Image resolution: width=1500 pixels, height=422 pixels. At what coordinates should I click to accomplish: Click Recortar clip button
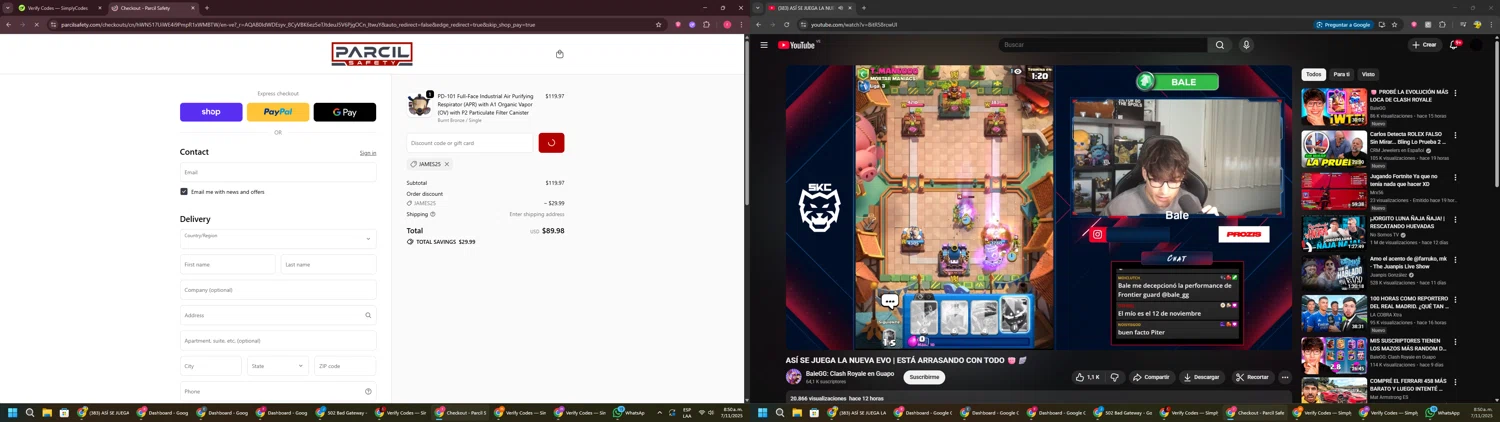[1252, 377]
